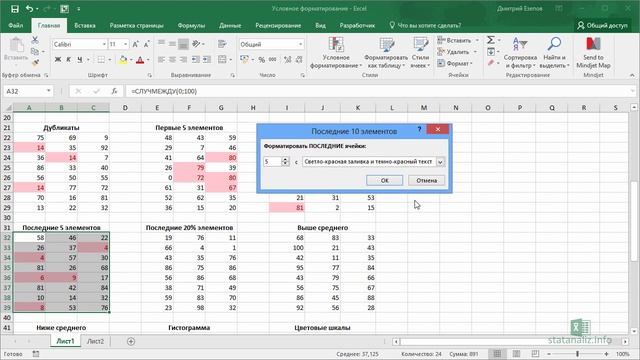Open Условное форматирование menu
The width and height of the screenshot is (640, 360).
coord(336,53)
